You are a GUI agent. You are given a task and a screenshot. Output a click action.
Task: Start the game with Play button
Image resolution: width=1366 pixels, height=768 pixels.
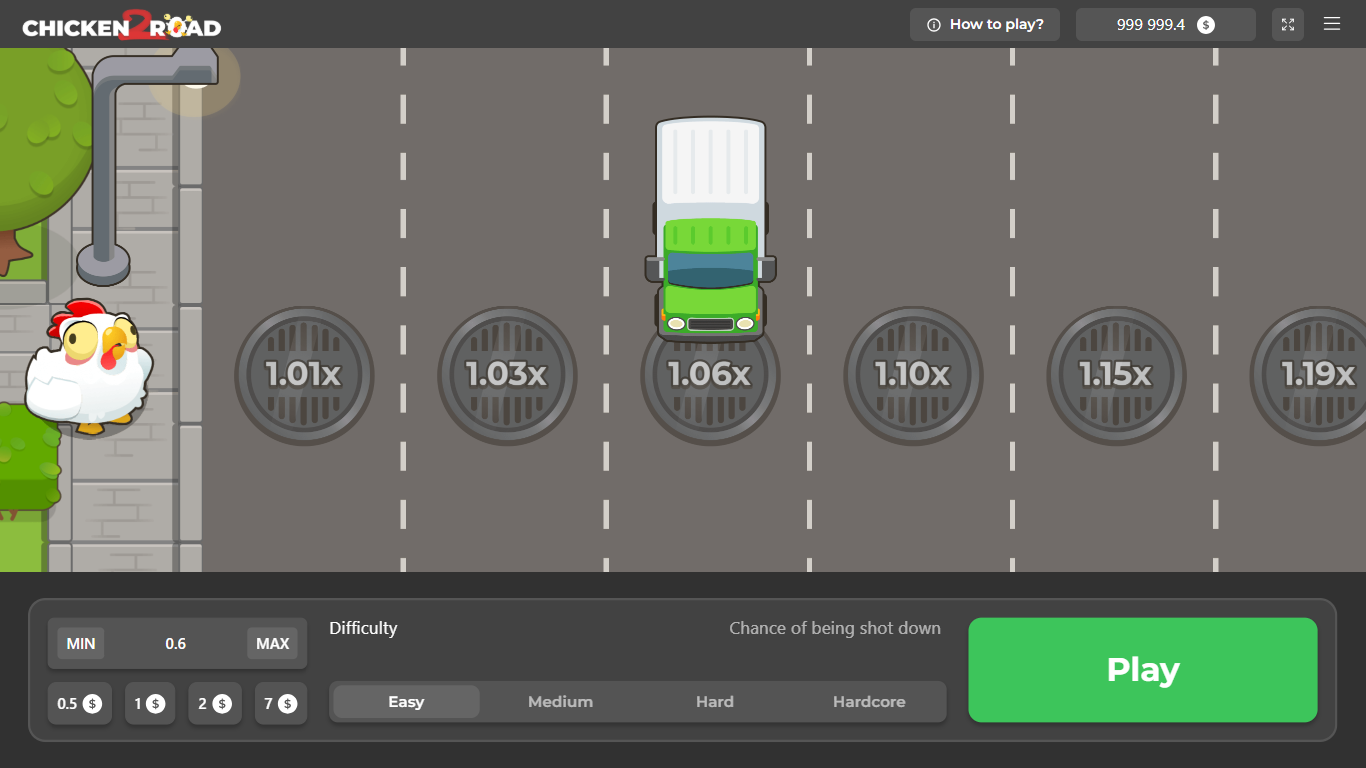1143,670
